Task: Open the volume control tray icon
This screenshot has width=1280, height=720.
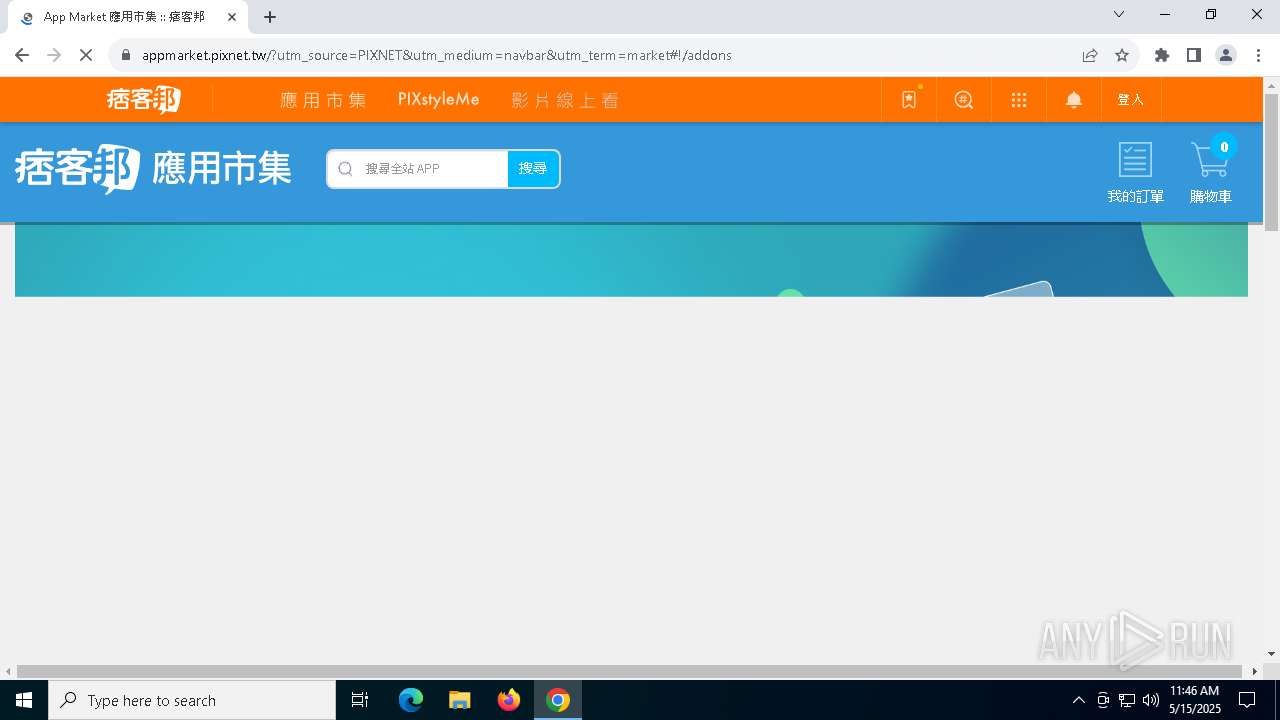Action: pos(1151,700)
